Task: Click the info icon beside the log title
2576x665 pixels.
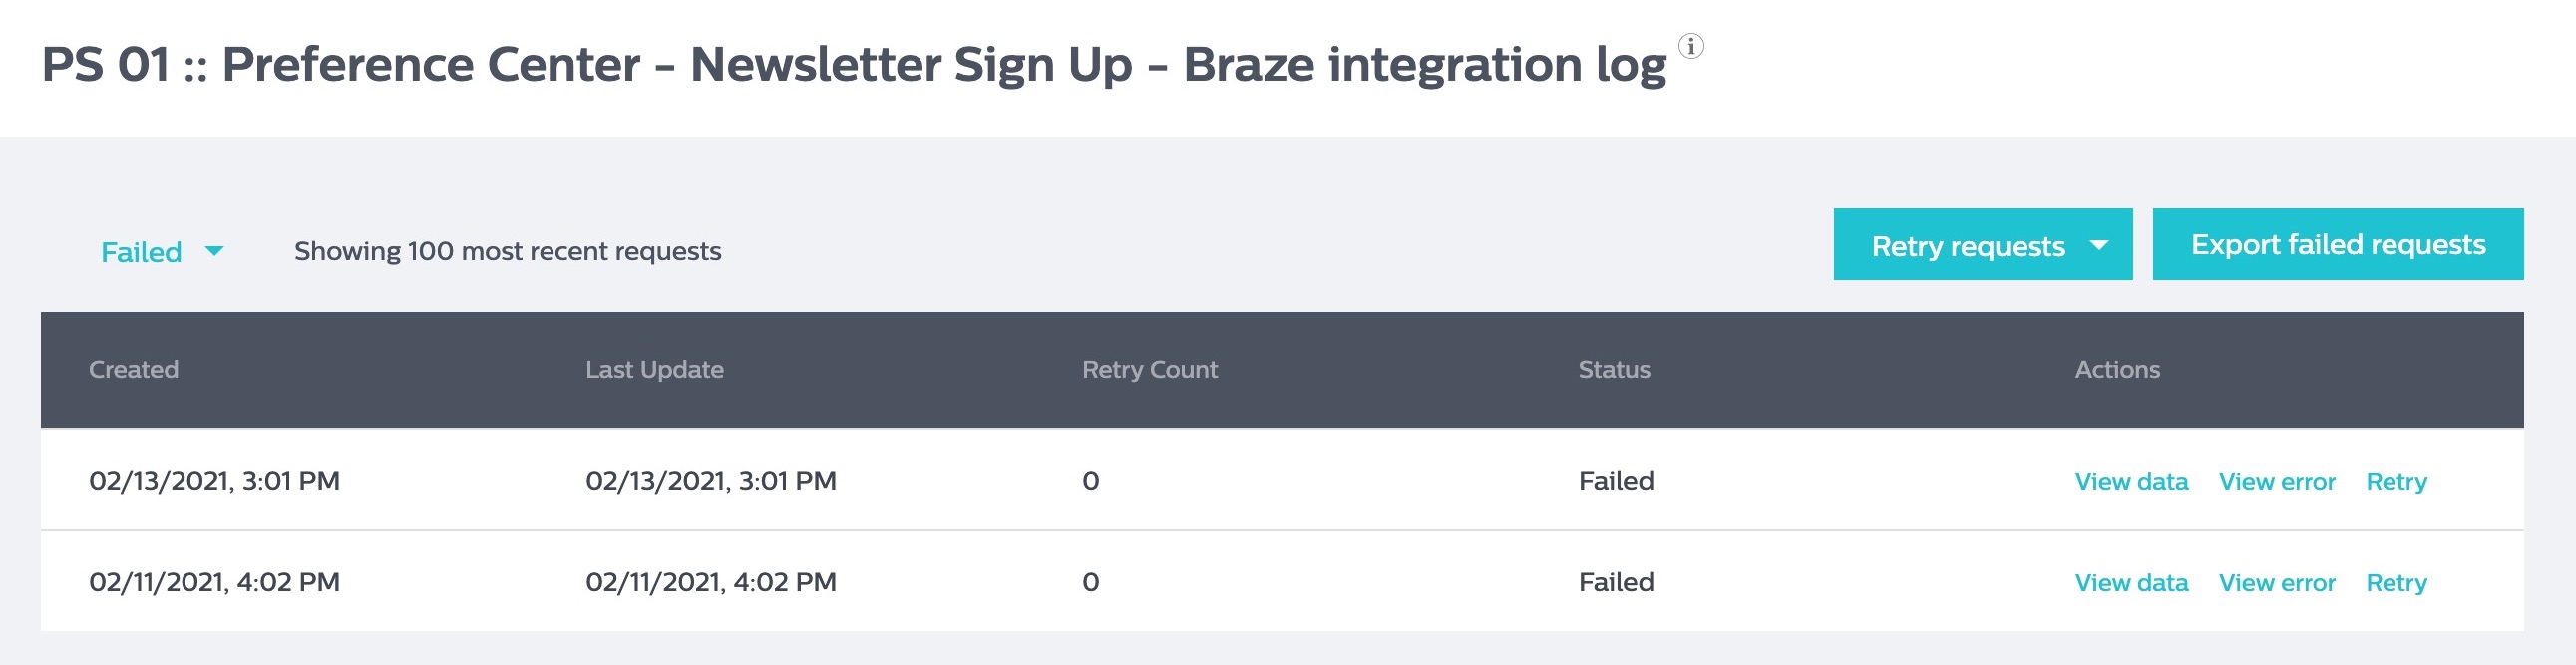Action: [1691, 46]
